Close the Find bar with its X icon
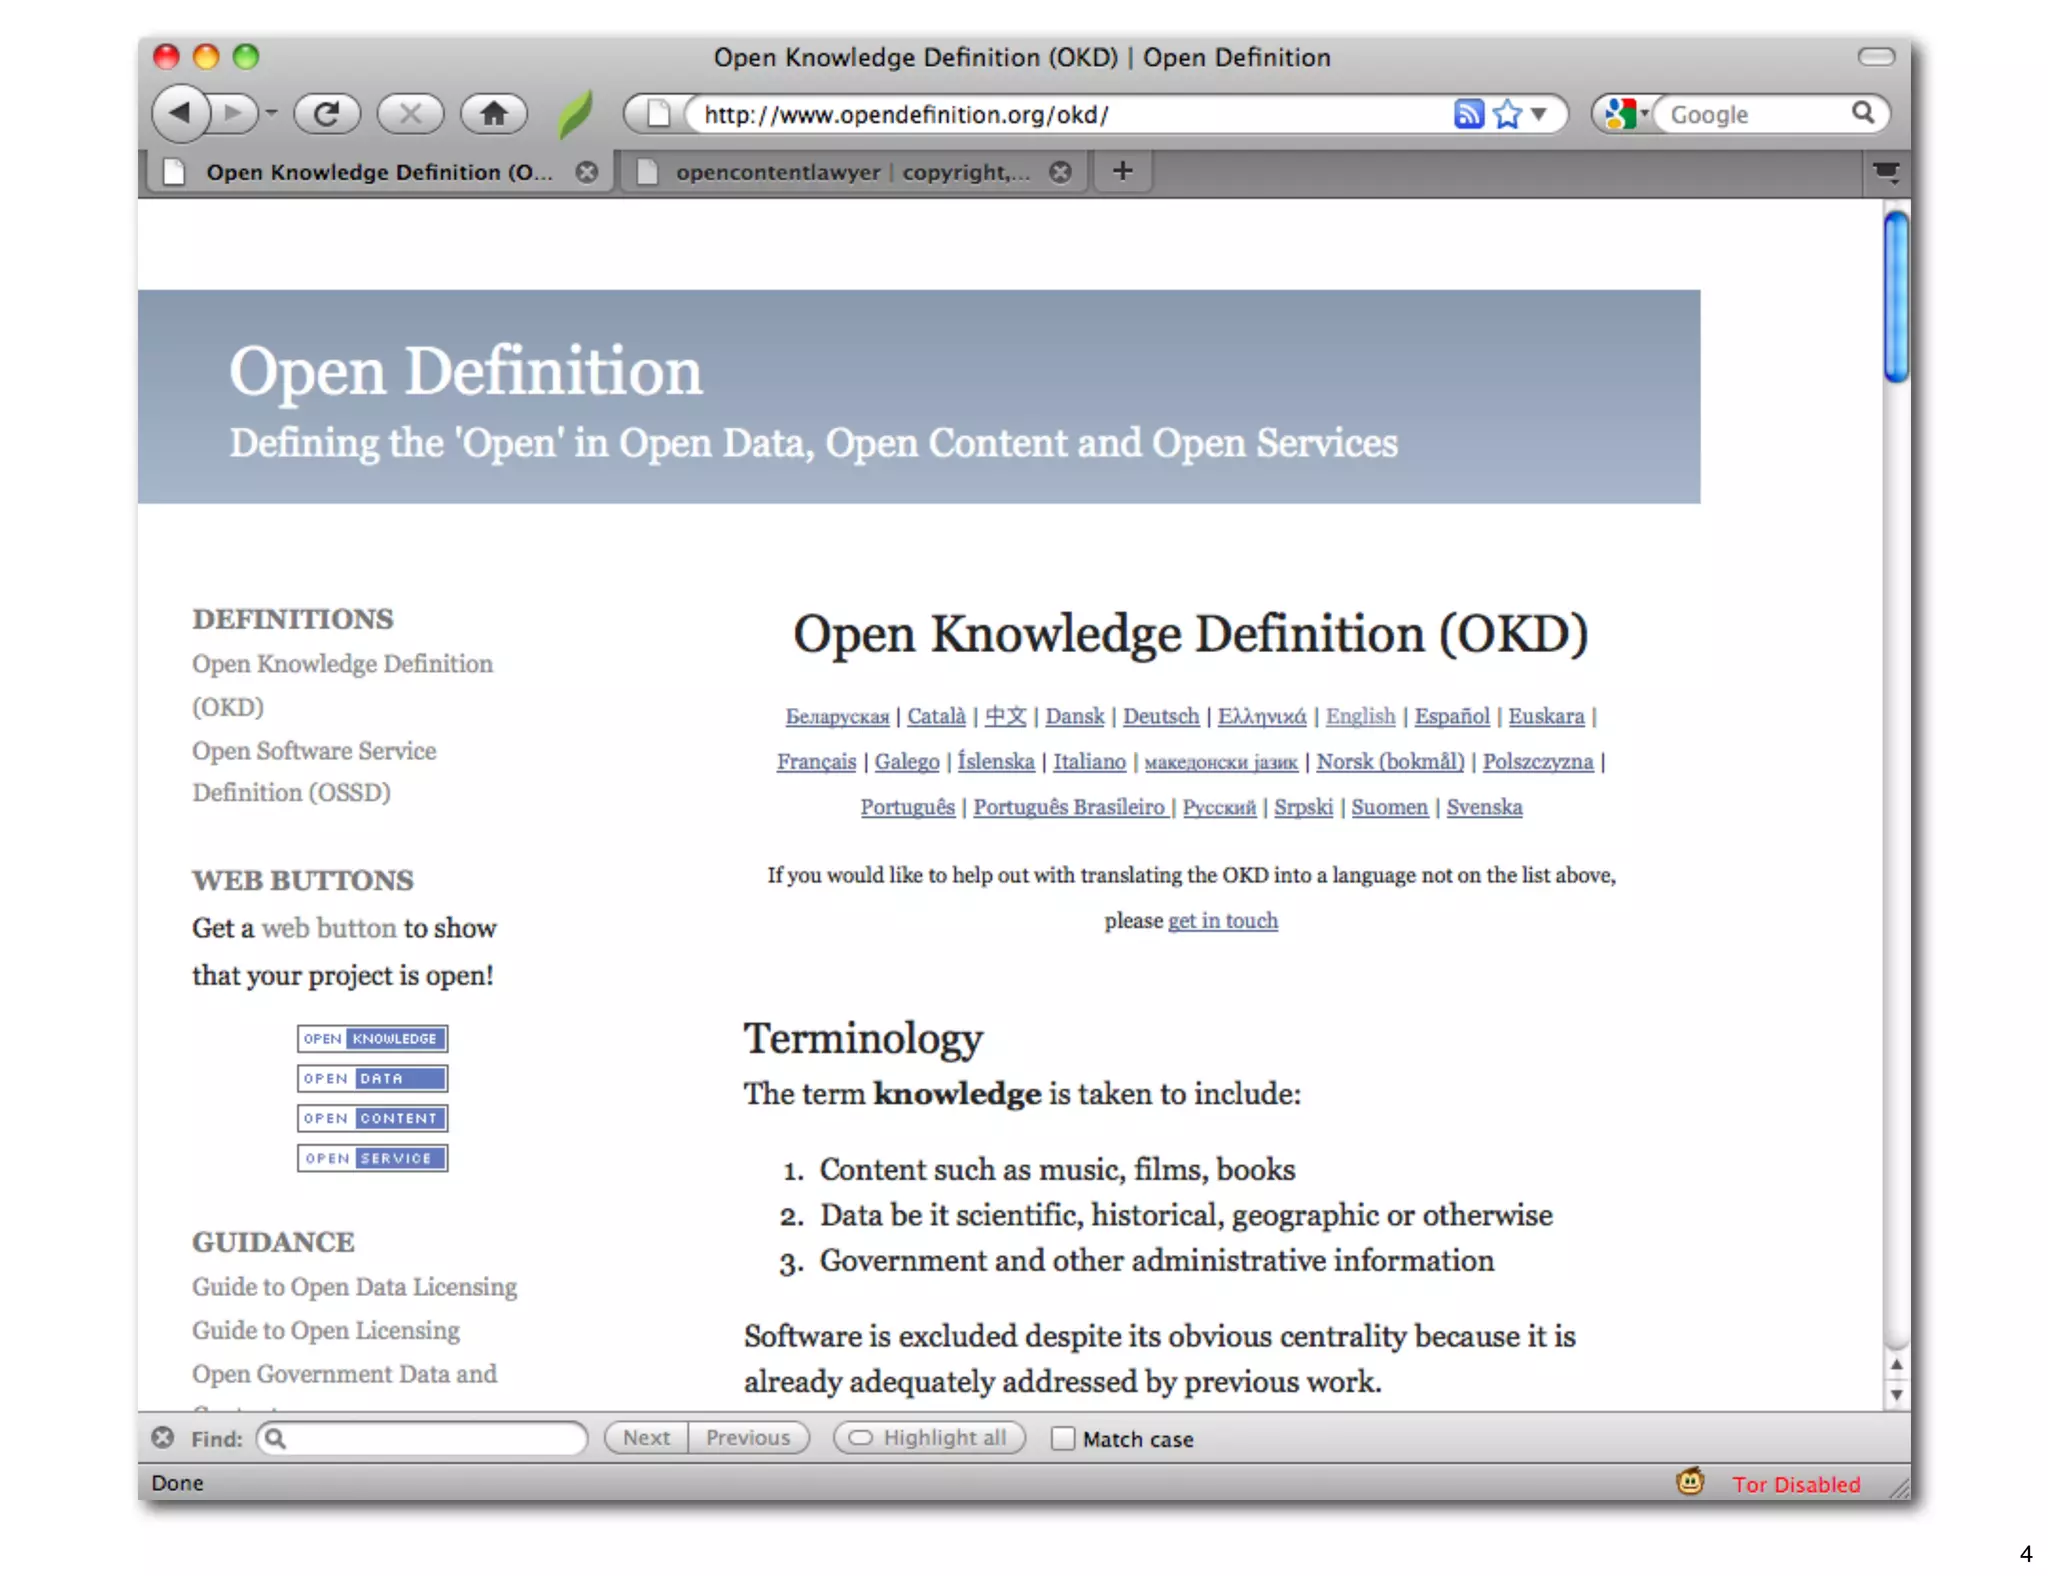 (163, 1438)
